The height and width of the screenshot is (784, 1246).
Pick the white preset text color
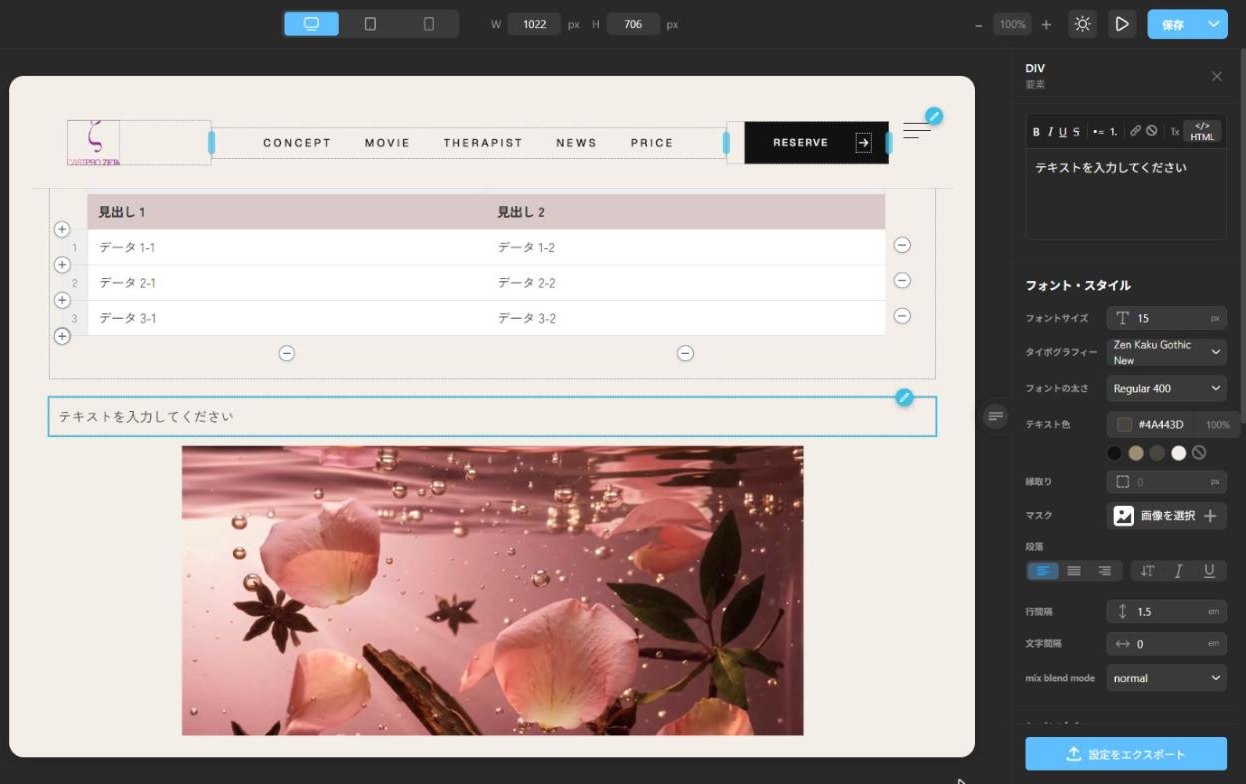[x=1179, y=453]
